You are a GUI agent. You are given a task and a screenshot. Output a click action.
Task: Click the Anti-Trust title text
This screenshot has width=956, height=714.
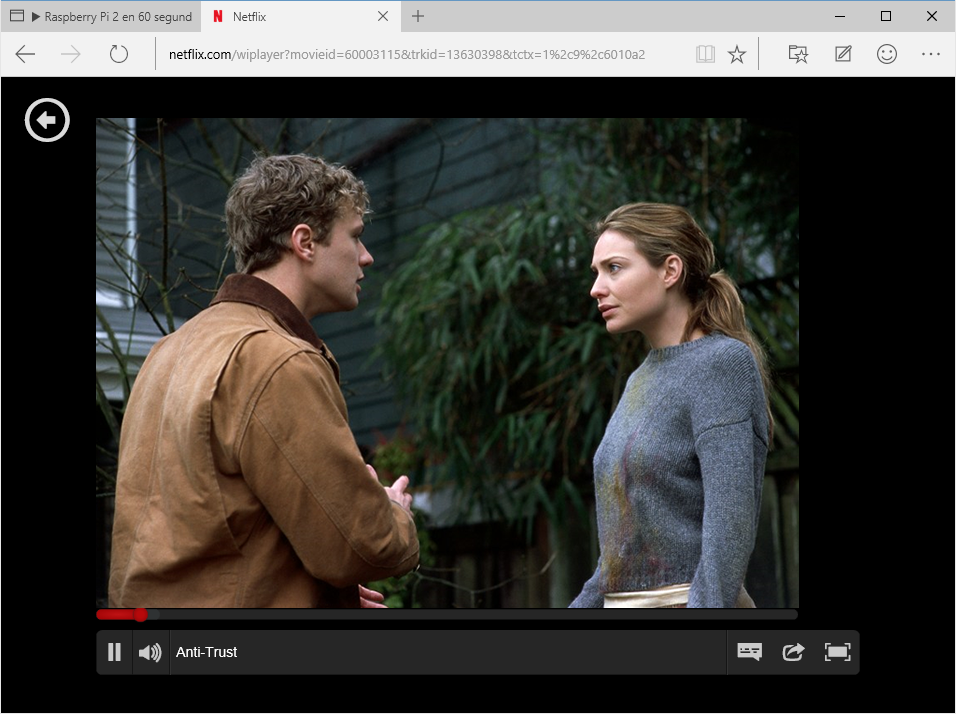tap(206, 652)
